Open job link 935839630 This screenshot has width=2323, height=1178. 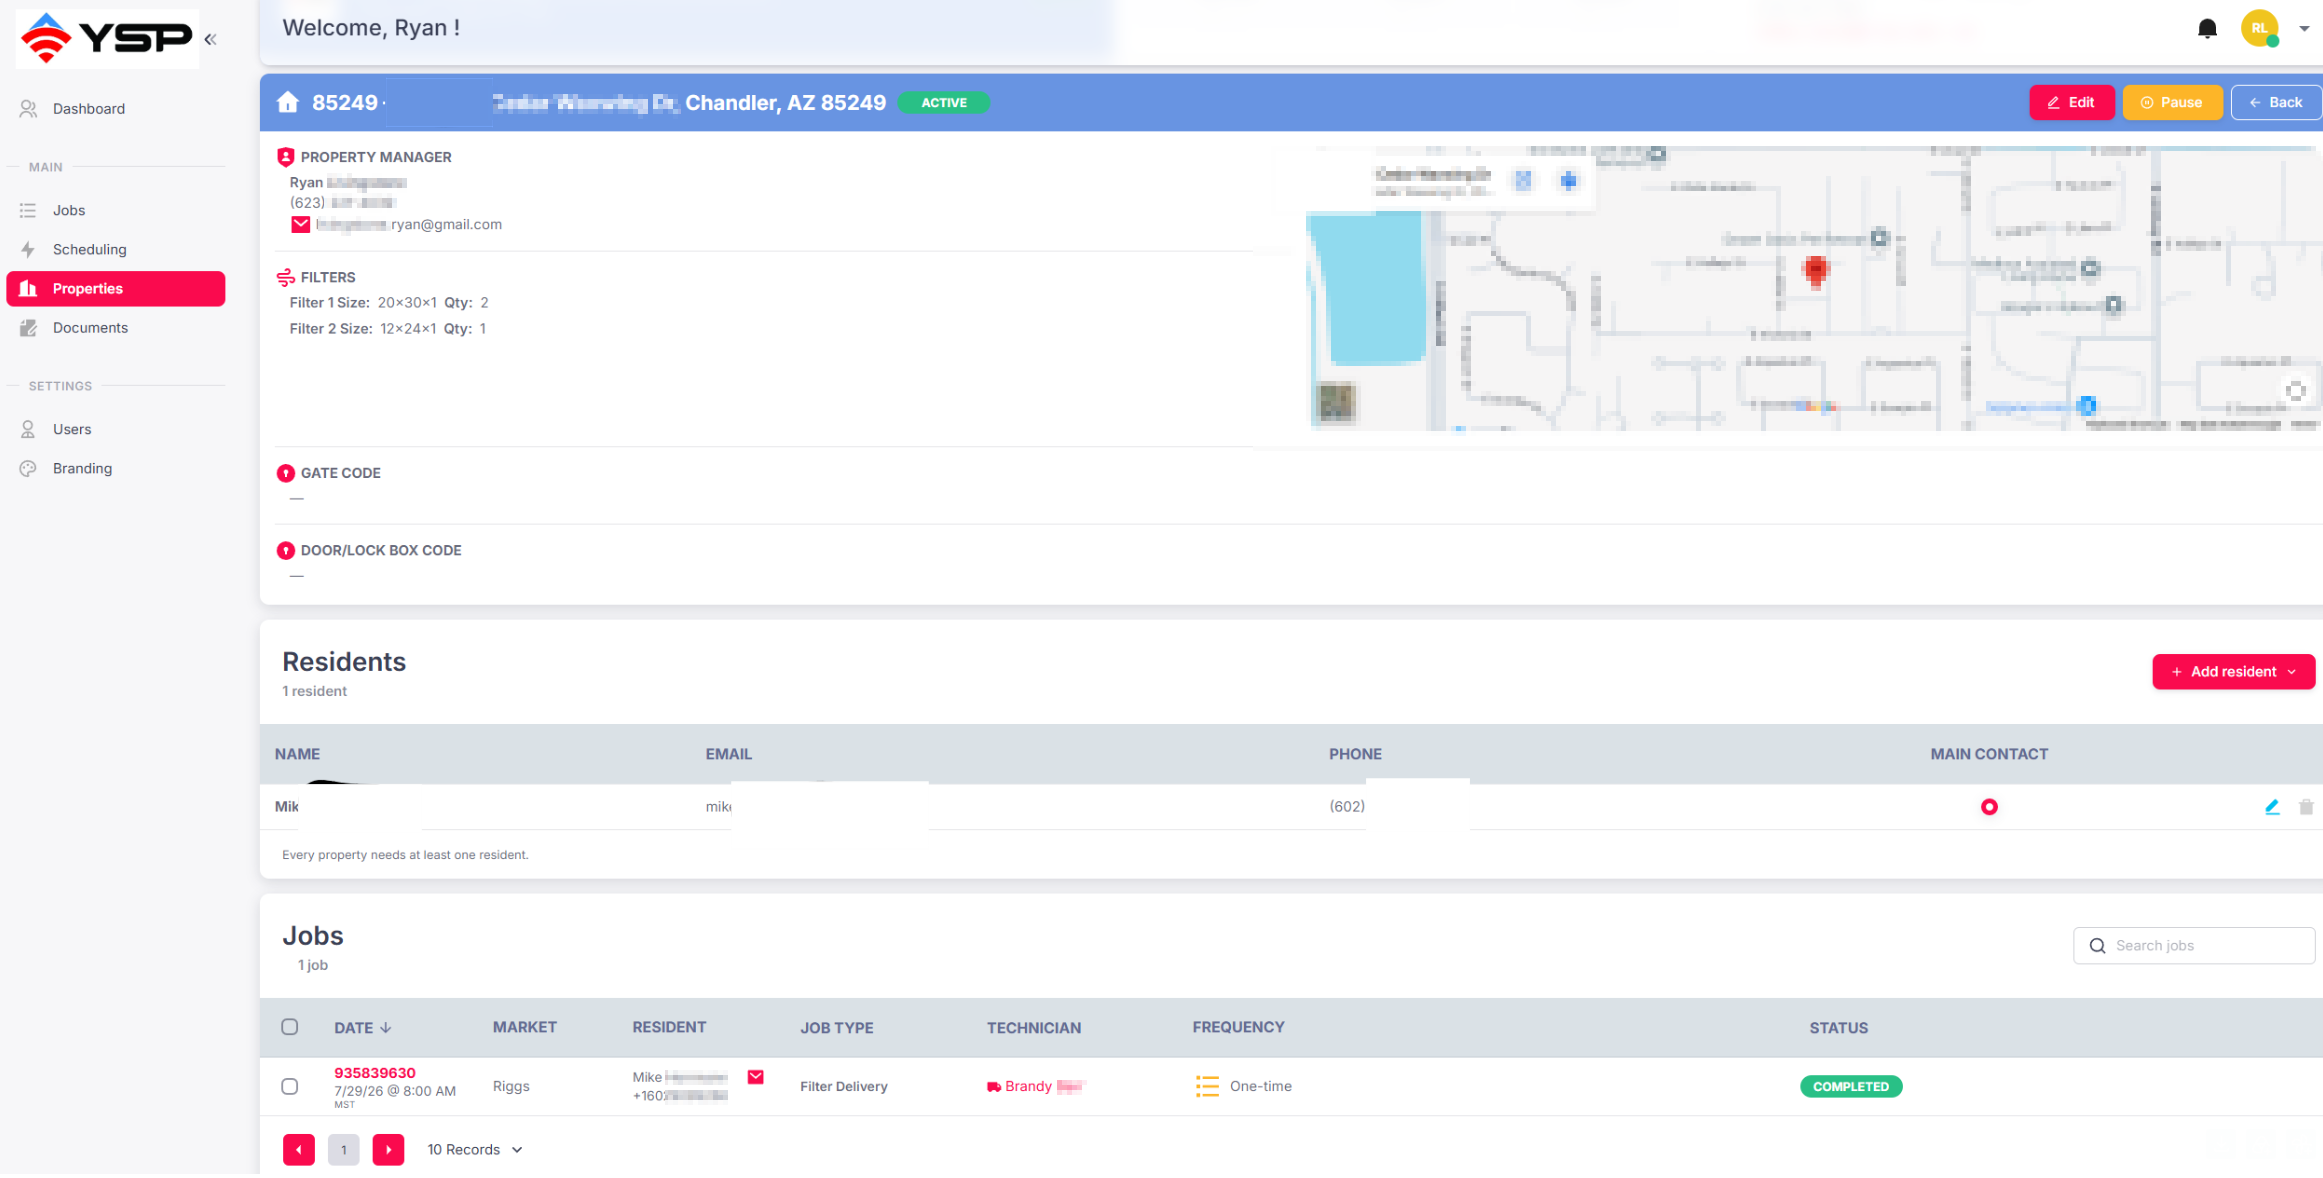(x=374, y=1072)
